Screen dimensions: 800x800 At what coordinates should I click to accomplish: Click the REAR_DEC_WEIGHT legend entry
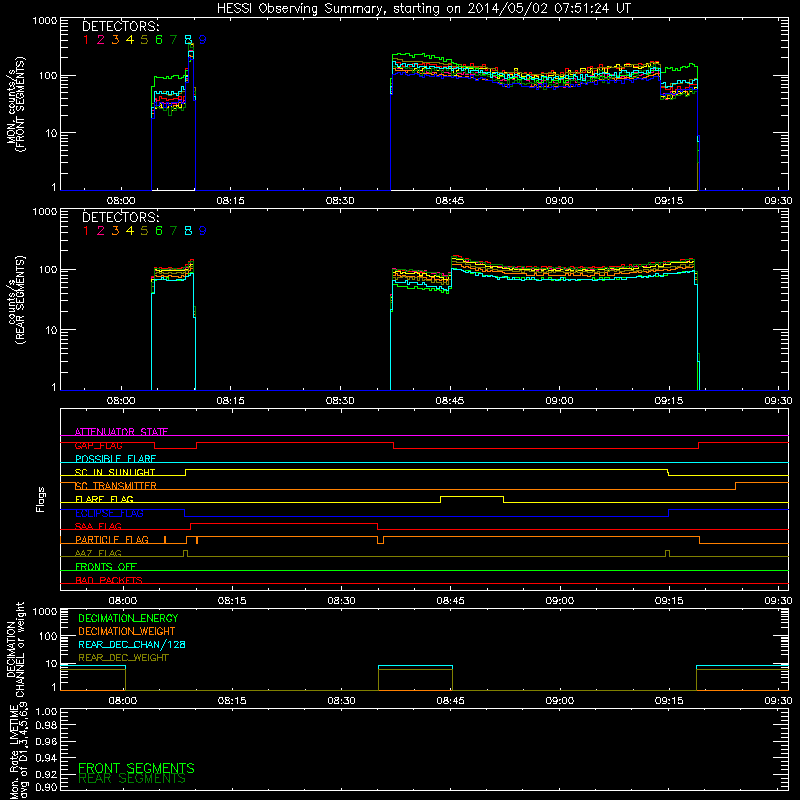click(x=123, y=658)
